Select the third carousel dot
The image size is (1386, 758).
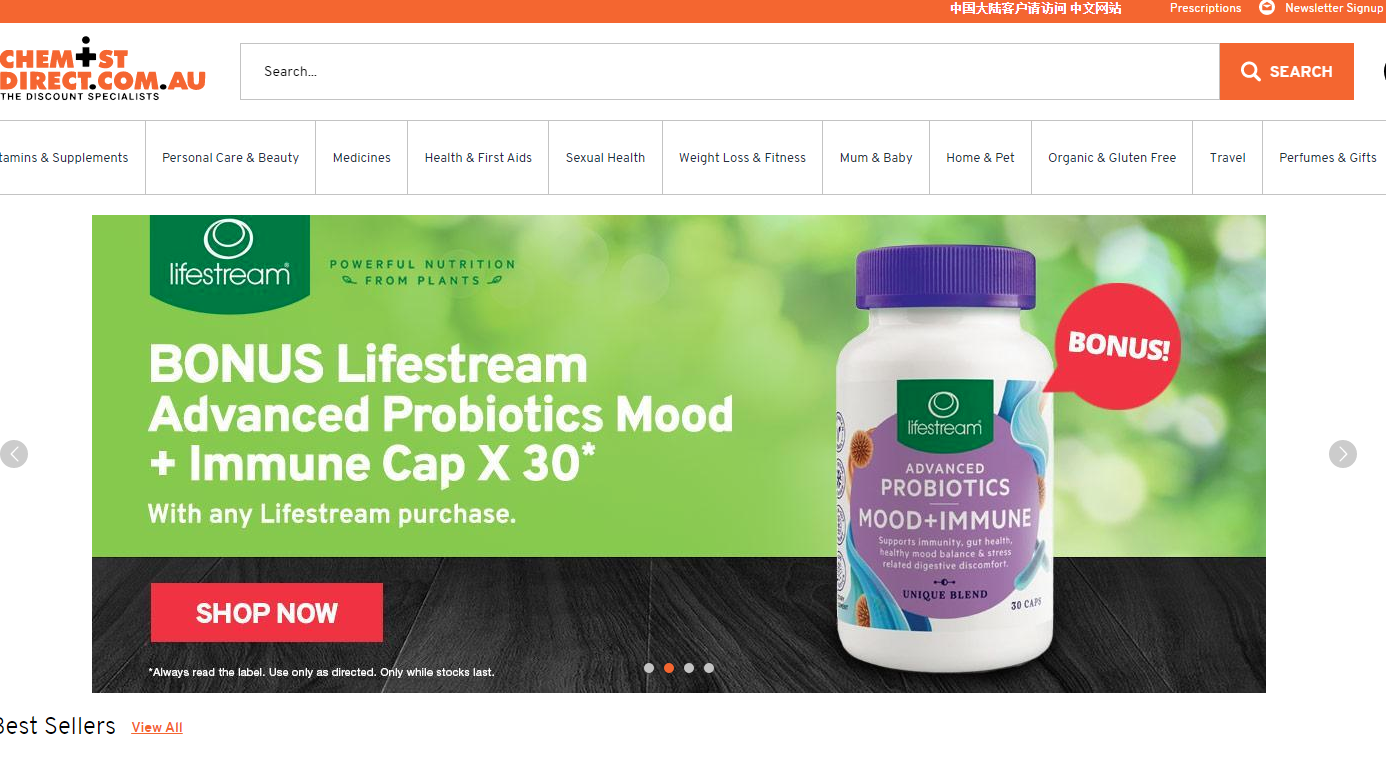point(689,668)
